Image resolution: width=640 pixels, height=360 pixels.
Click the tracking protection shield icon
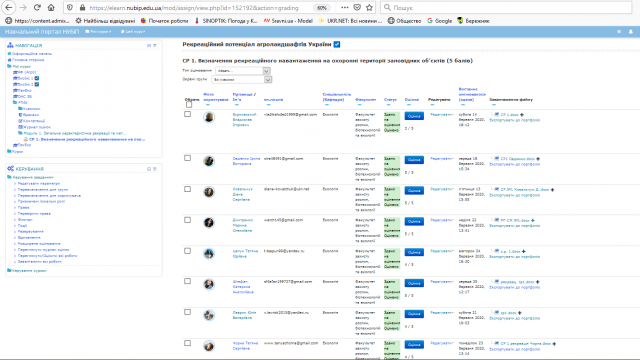70,7
